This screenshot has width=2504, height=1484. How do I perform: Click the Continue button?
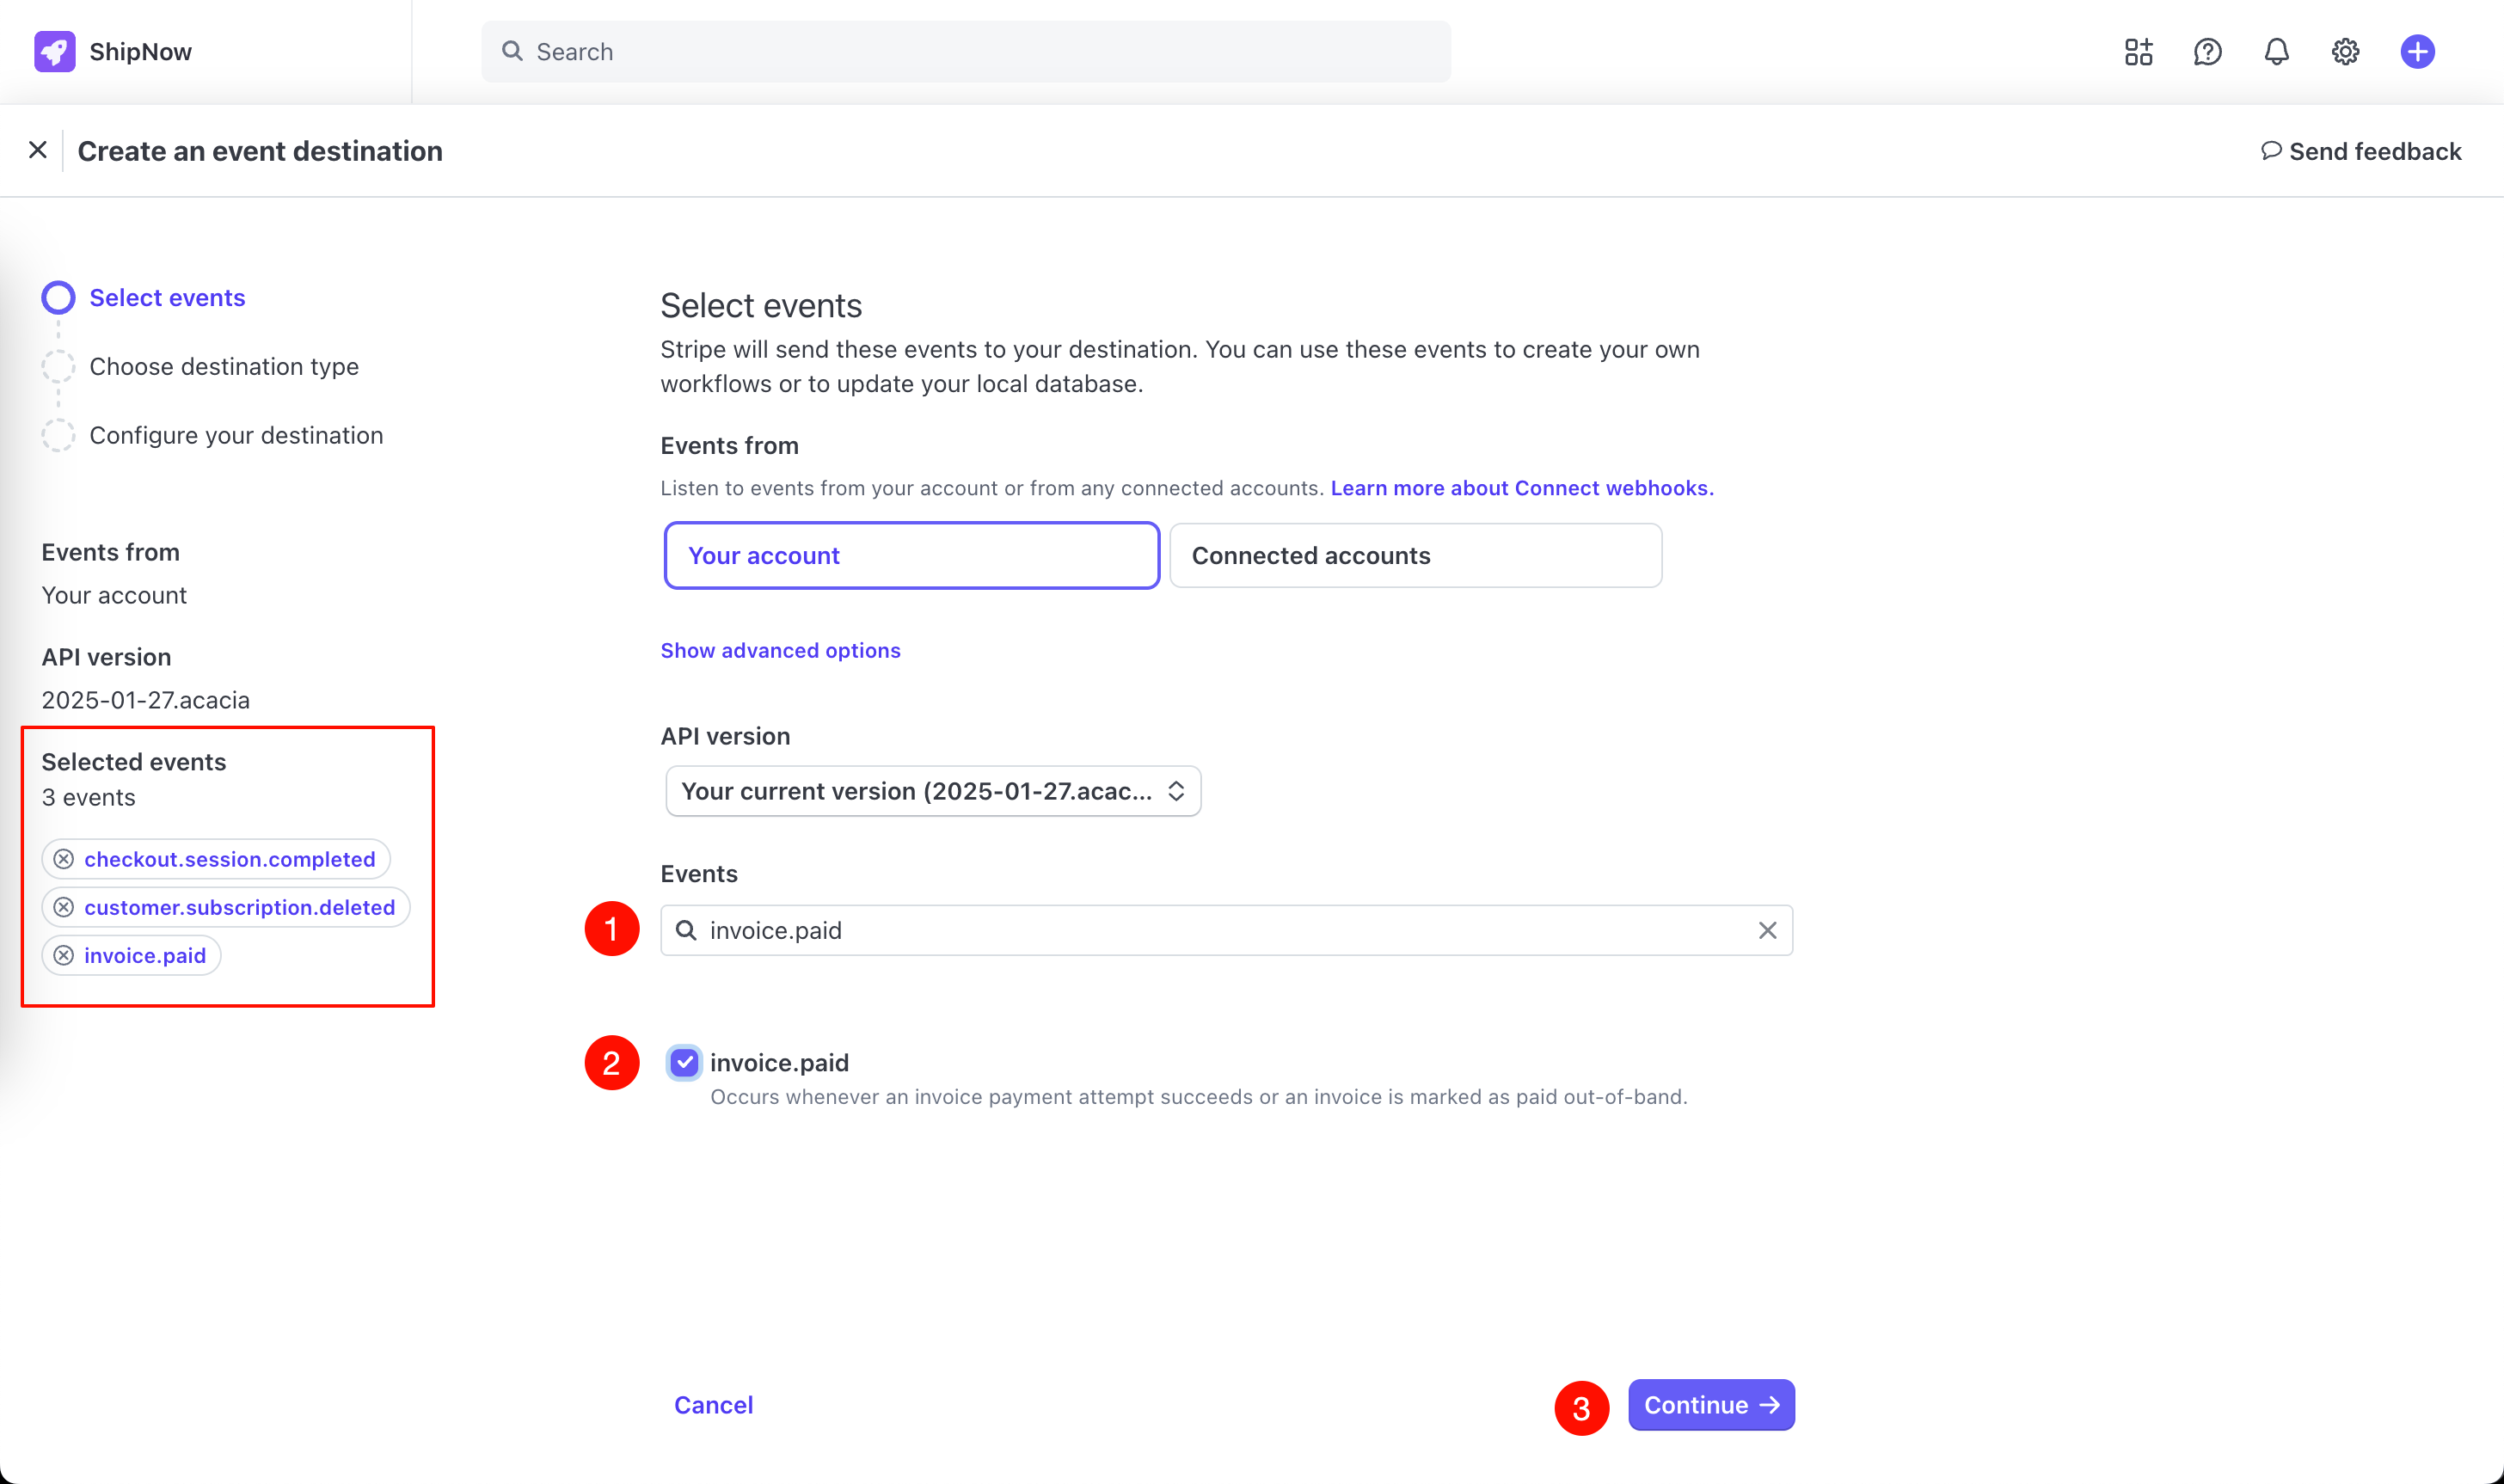[x=1710, y=1405]
